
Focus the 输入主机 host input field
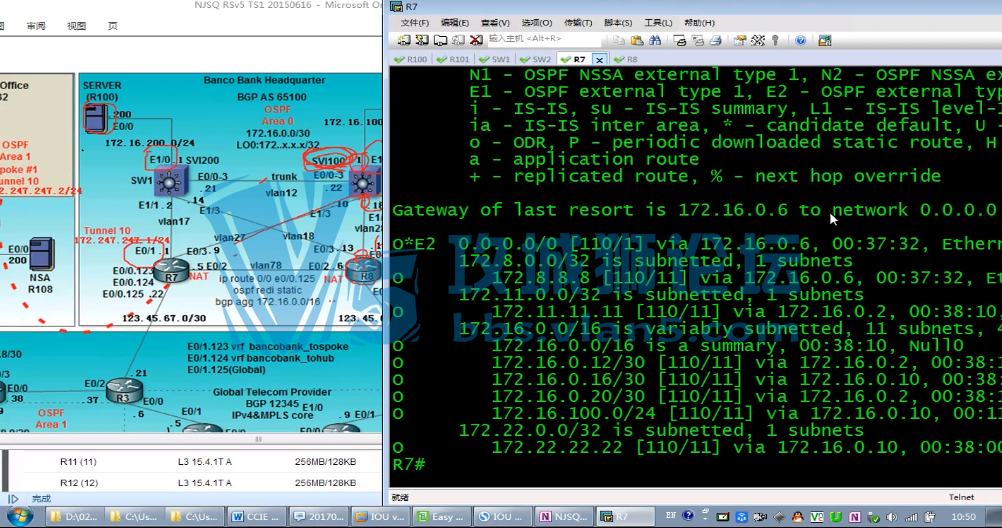pyautogui.click(x=543, y=39)
